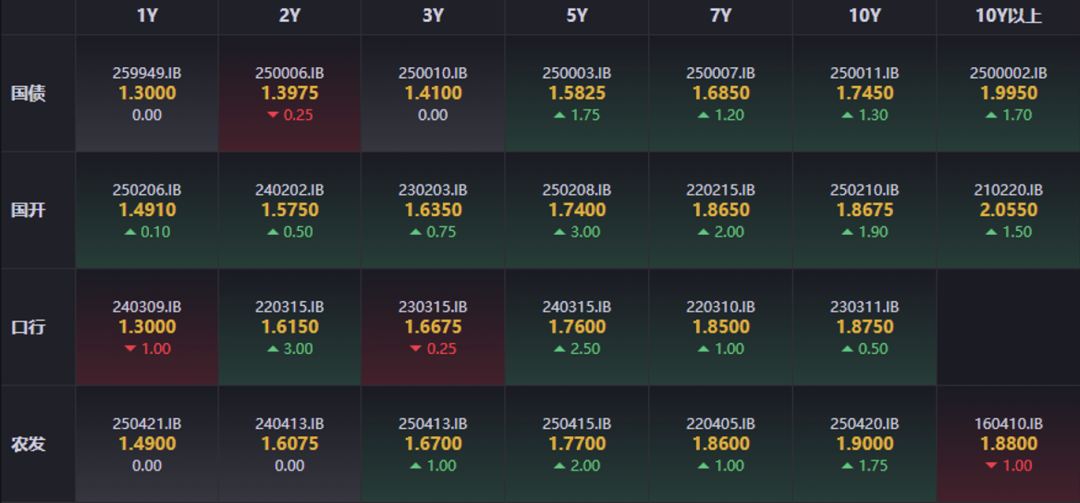Click the red down arrow under 160410.IB
1080x503 pixels.
click(991, 466)
